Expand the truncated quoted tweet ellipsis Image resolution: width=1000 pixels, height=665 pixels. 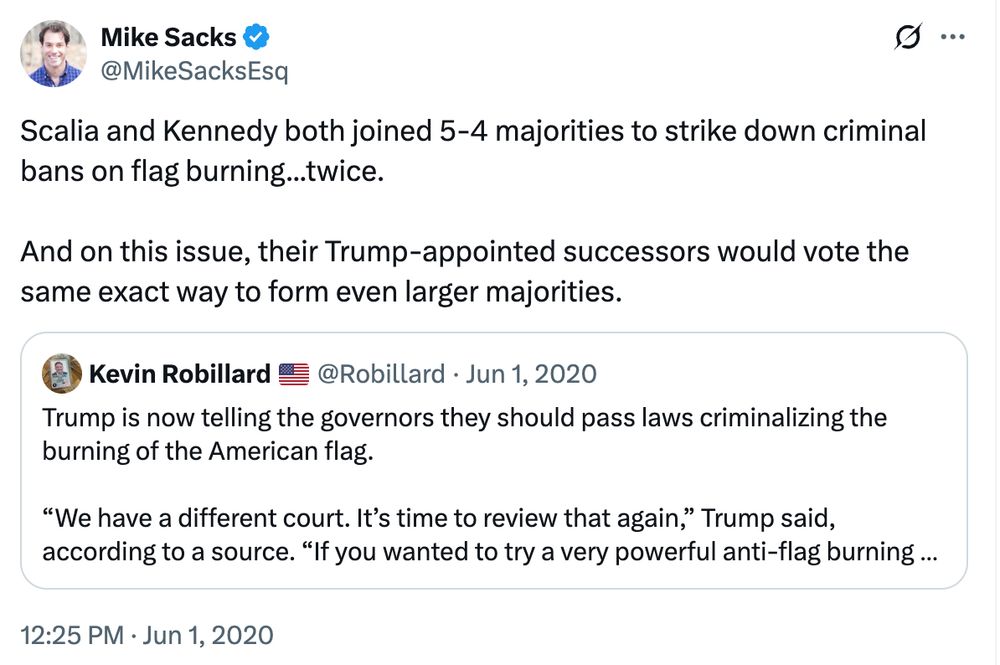tap(929, 552)
